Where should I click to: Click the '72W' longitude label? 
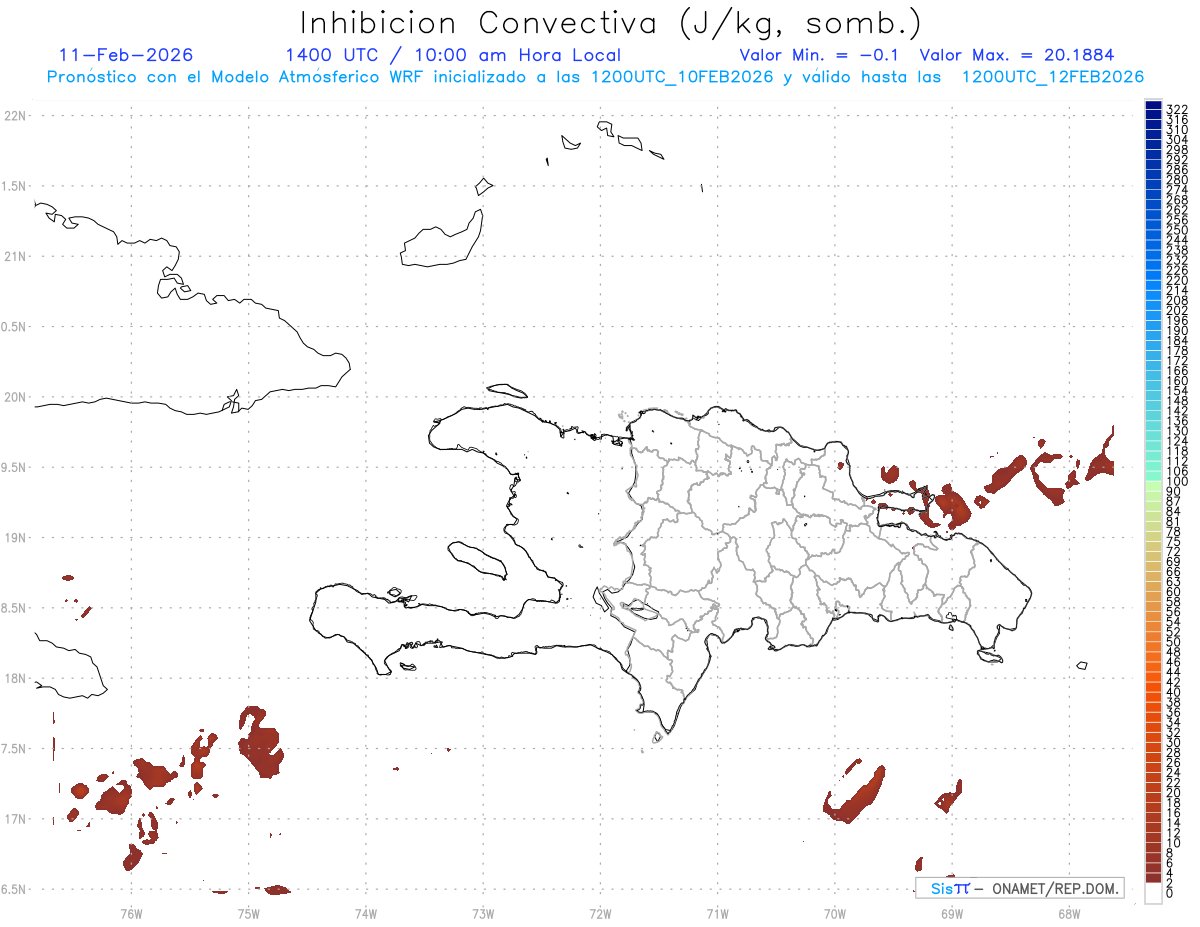pyautogui.click(x=600, y=913)
